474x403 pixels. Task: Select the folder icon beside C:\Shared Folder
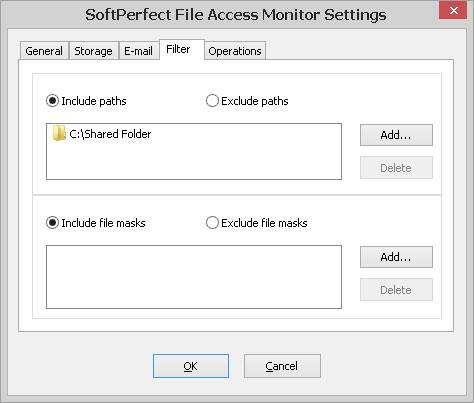point(59,133)
